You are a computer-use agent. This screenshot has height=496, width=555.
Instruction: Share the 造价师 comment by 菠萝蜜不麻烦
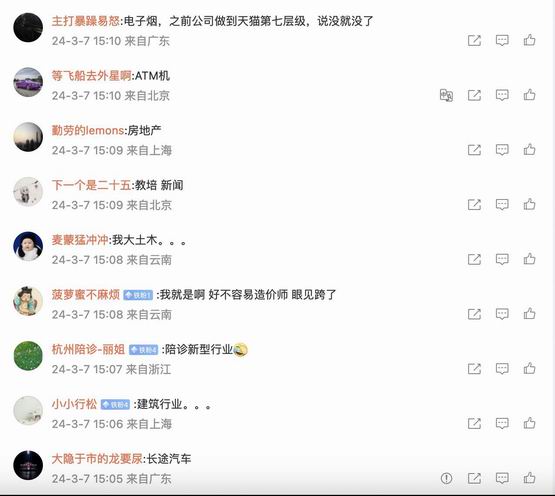474,314
